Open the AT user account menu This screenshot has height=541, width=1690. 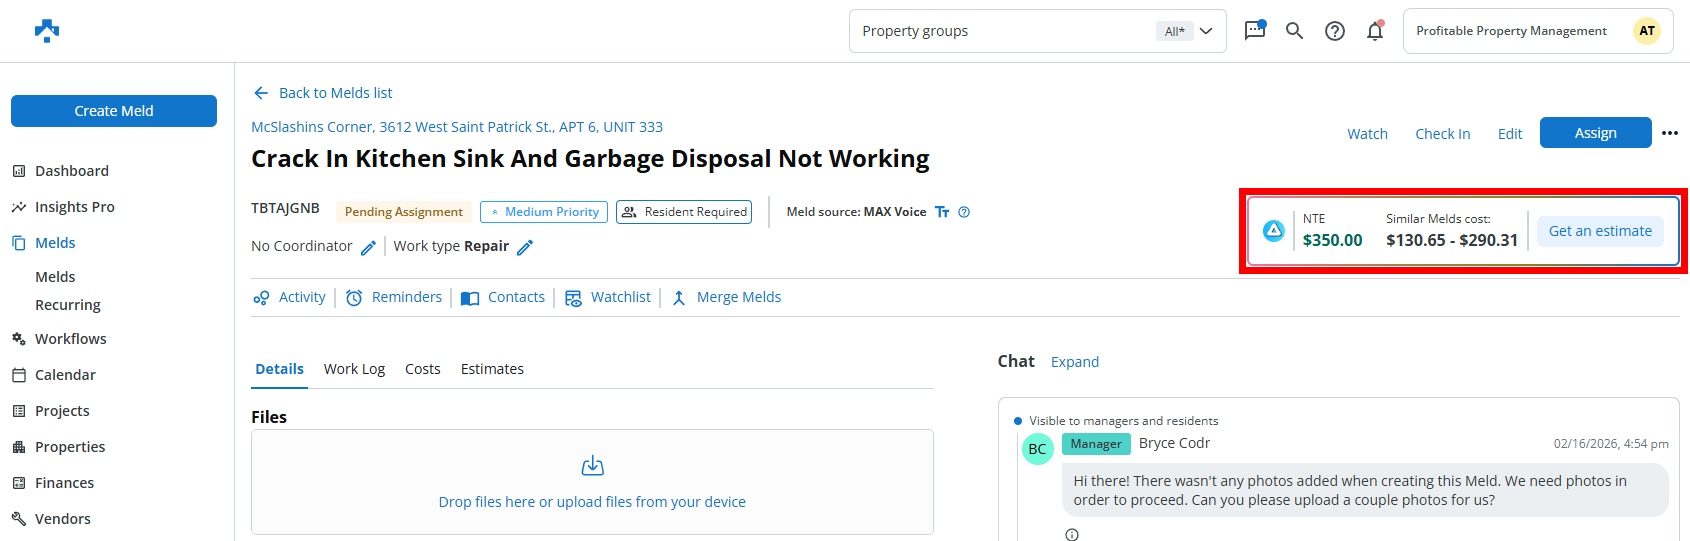(1646, 31)
